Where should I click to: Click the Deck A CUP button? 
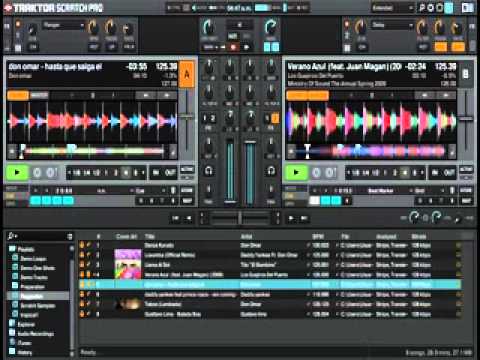[x=52, y=173]
